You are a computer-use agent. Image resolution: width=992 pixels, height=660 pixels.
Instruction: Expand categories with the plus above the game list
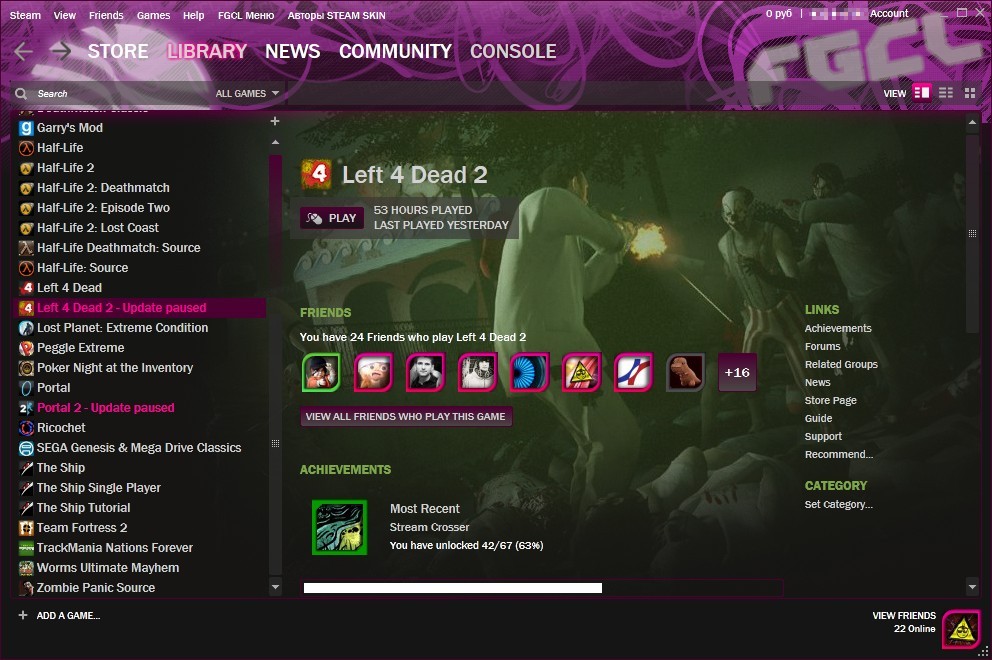pyautogui.click(x=275, y=121)
